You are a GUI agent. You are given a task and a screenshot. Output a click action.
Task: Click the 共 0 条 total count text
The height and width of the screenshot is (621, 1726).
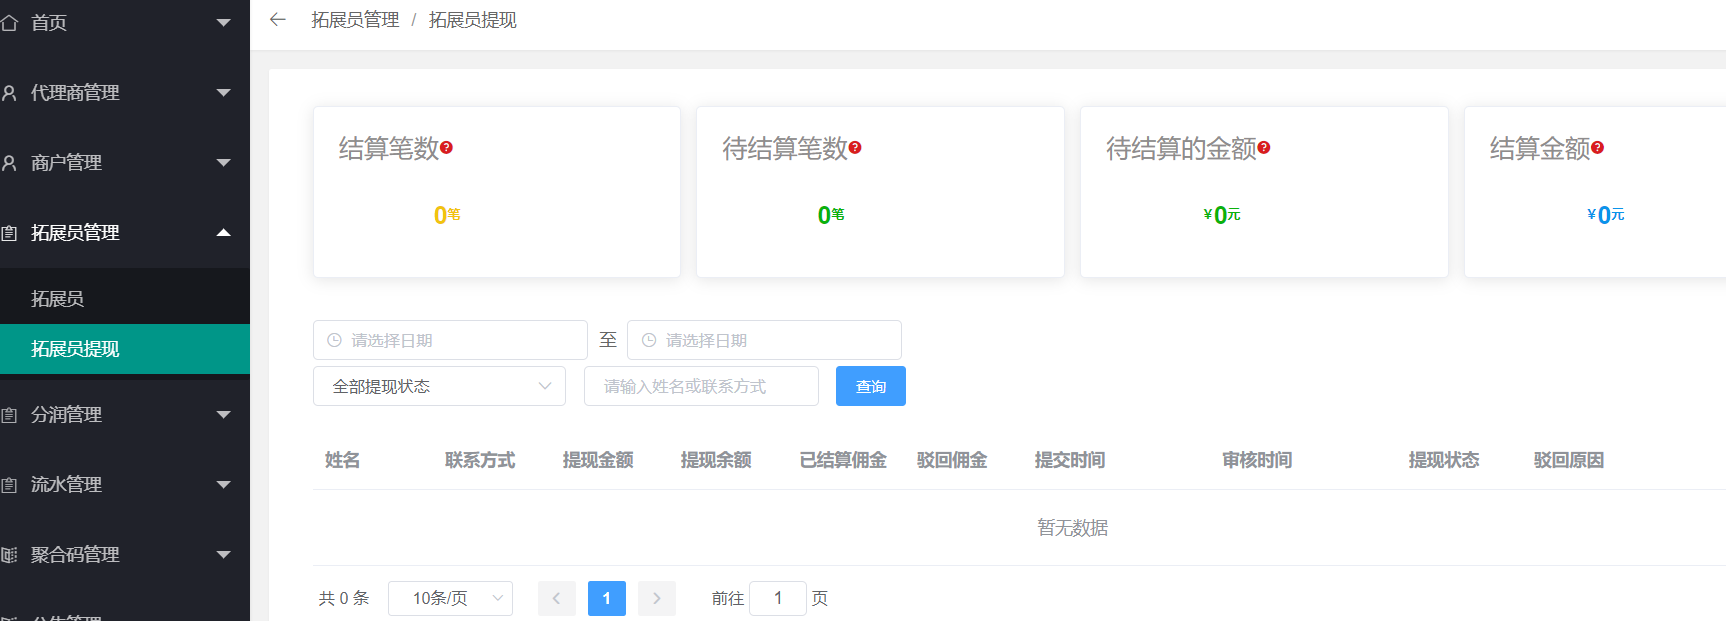point(344,598)
